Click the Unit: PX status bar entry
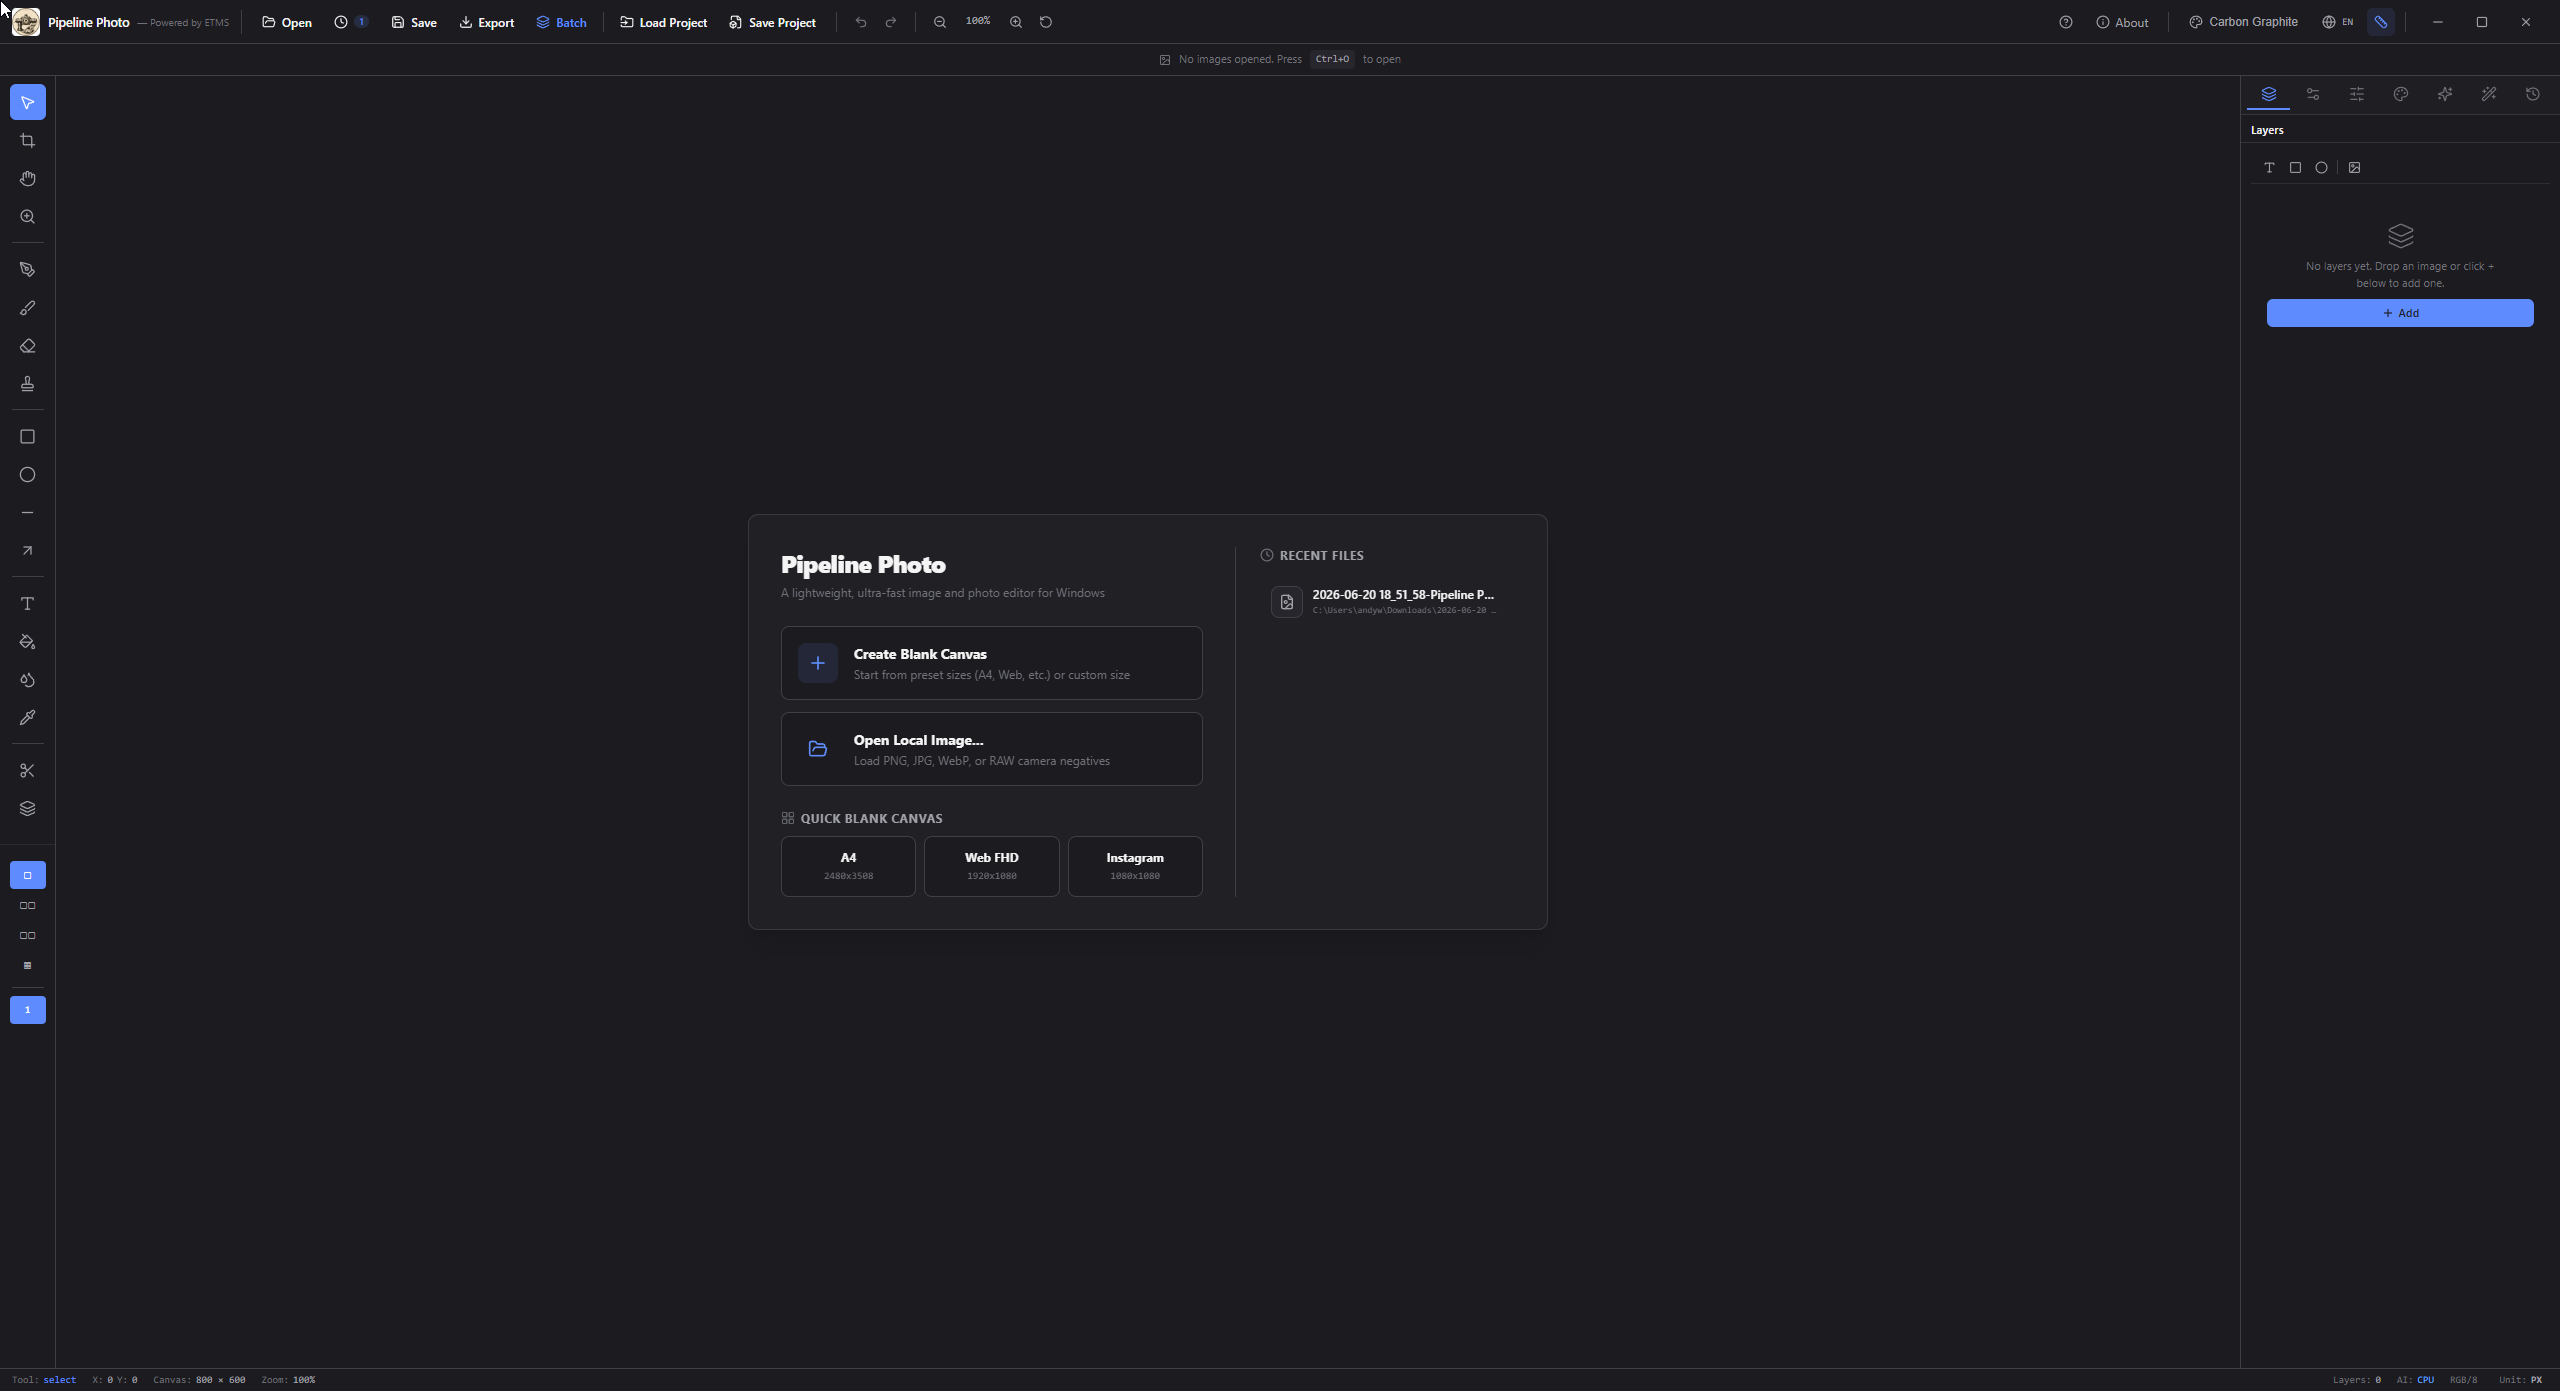 (x=2520, y=1380)
